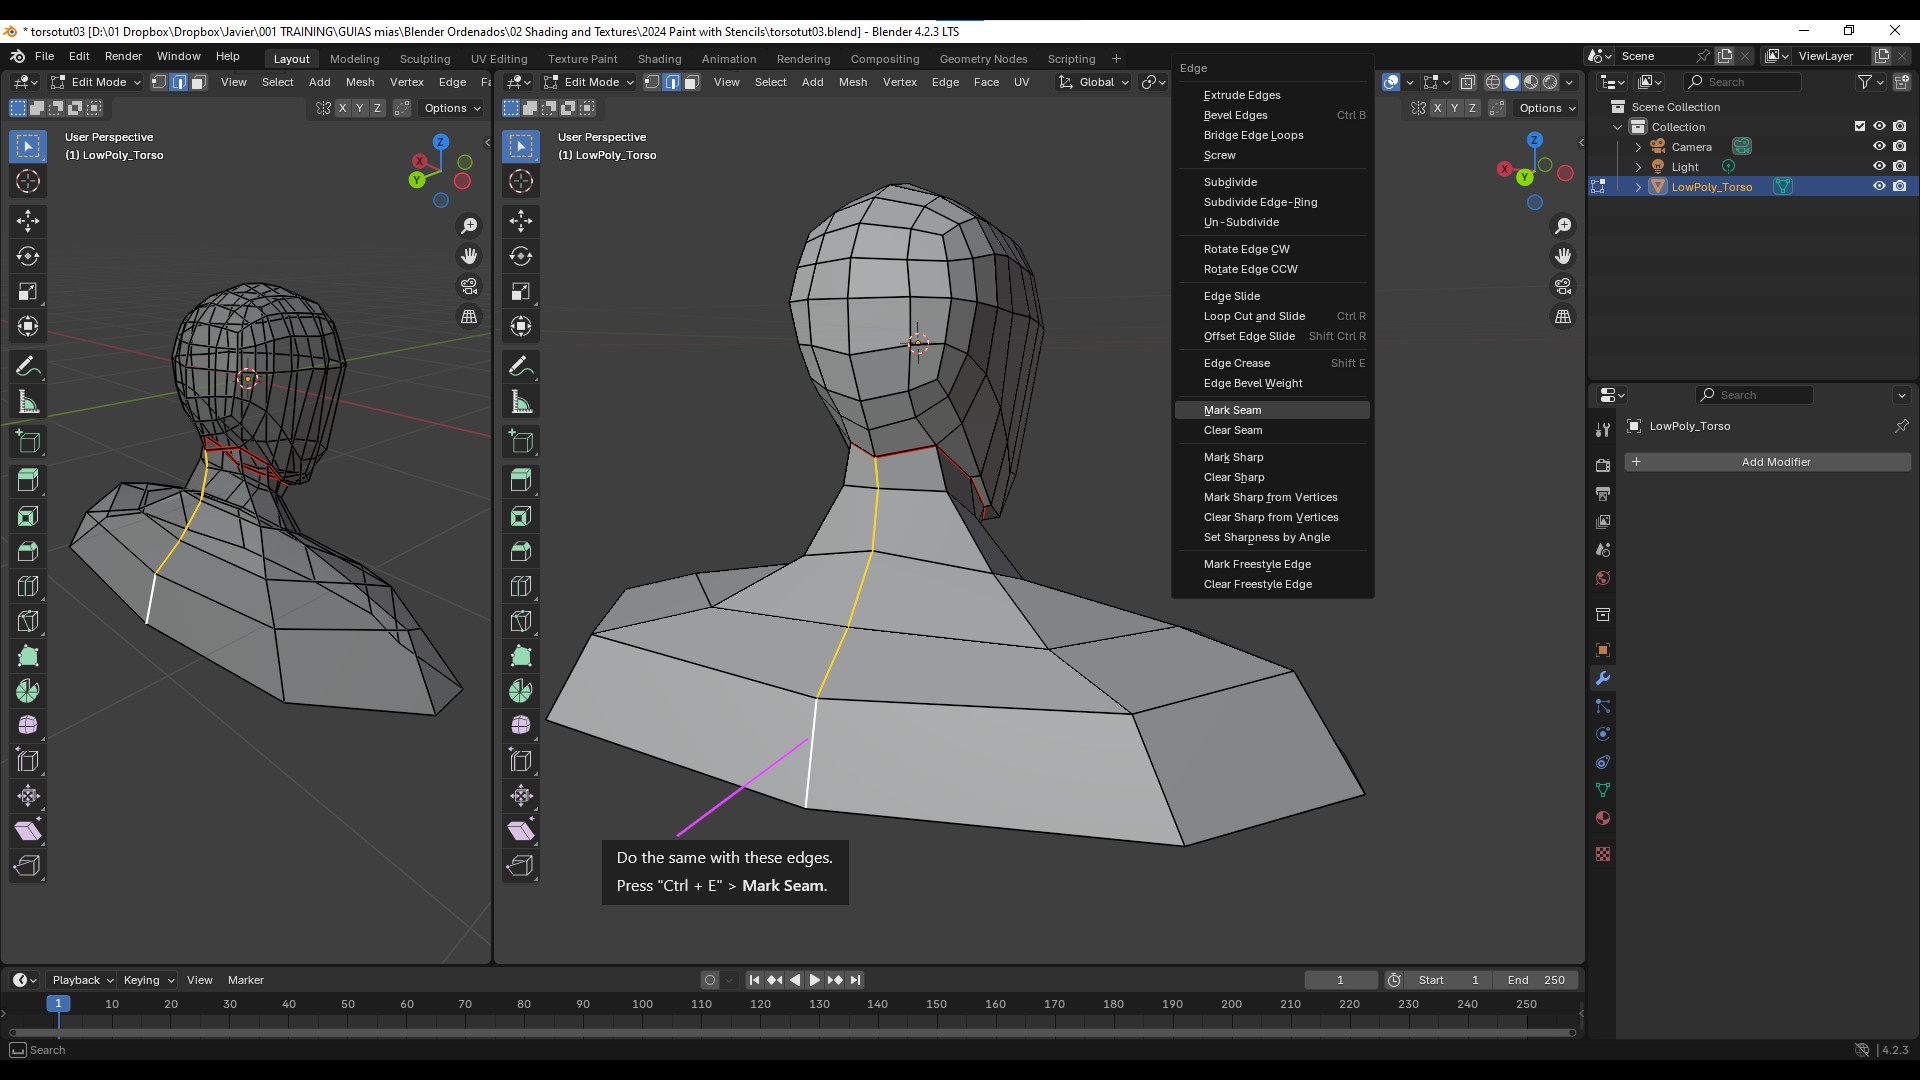Choose Loop Cut and Slide from Edge menu
Screen dimensions: 1920x1080
(x=1272, y=316)
